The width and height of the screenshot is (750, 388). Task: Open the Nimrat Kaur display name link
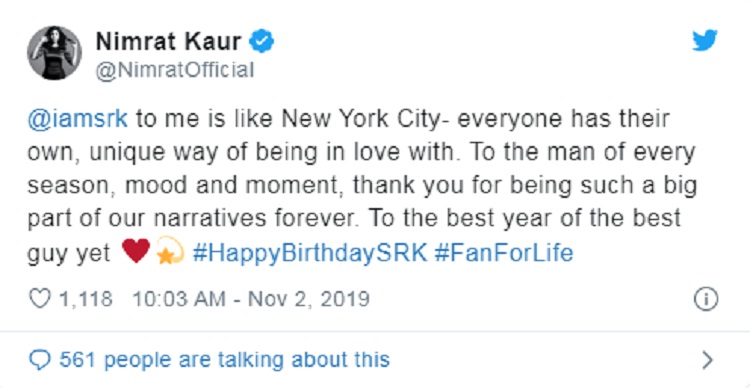(168, 42)
